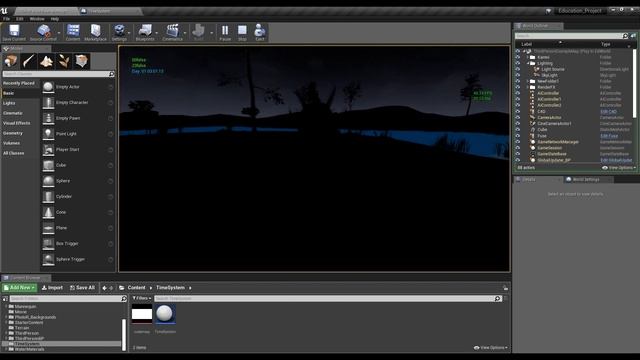This screenshot has width=640, height=360.
Task: Click the Eject toolbar icon
Action: (x=260, y=32)
